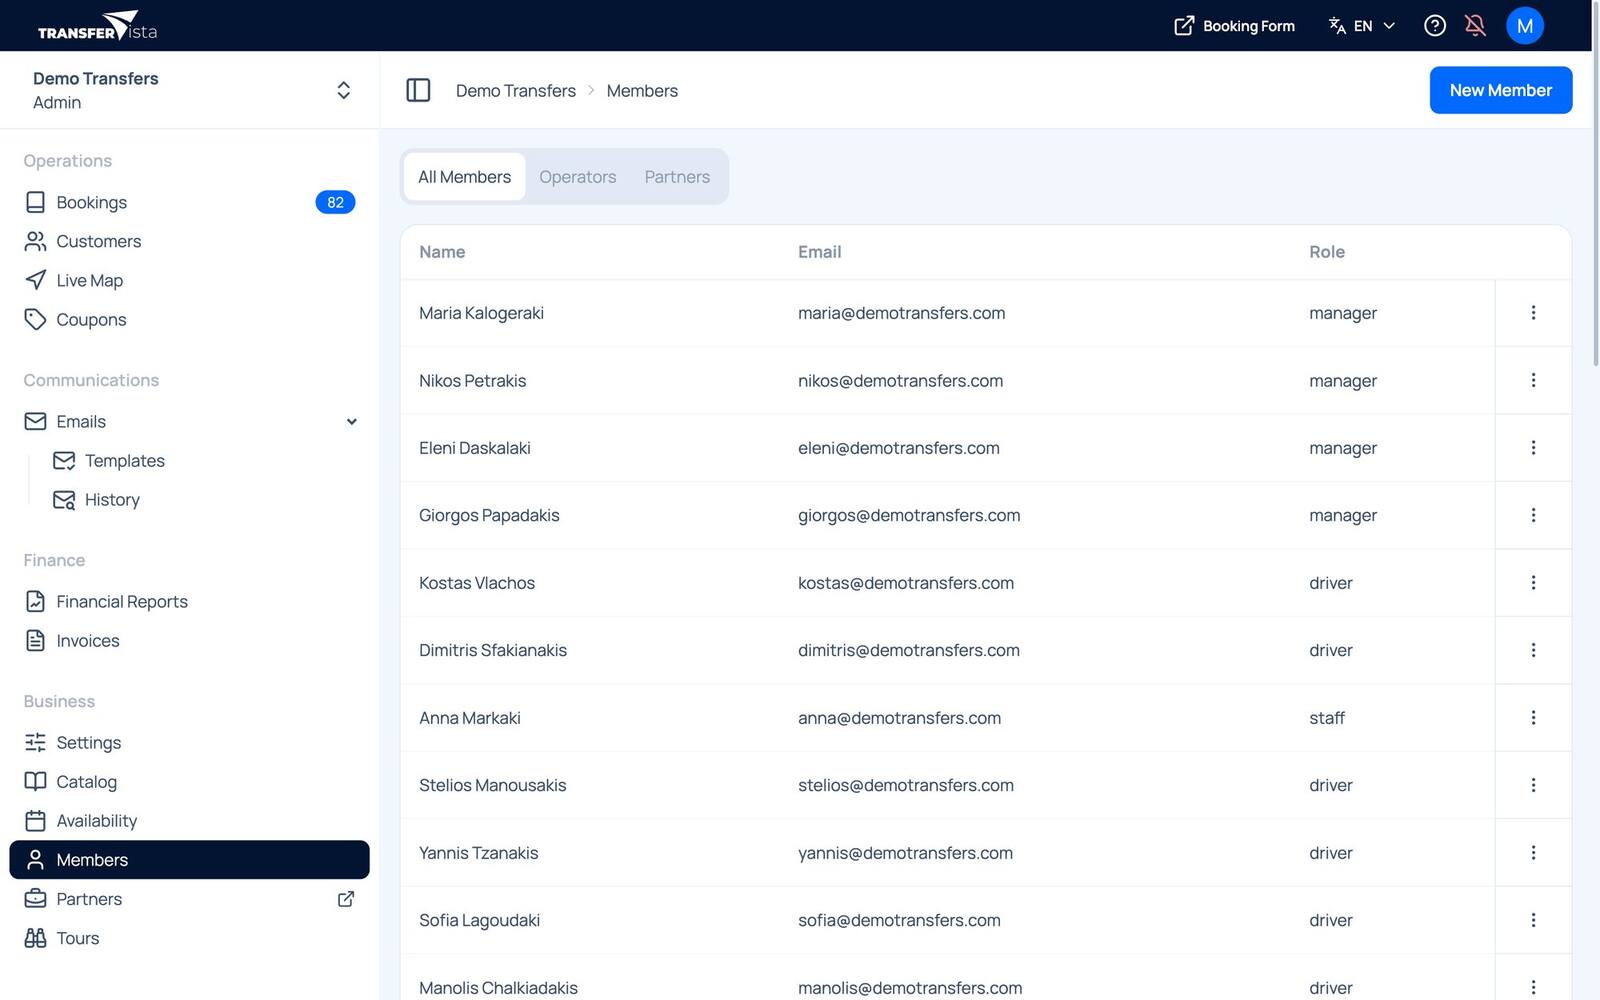Open actions menu for Sofia Lagoudaki
Viewport: 1600px width, 1000px height.
coord(1533,920)
